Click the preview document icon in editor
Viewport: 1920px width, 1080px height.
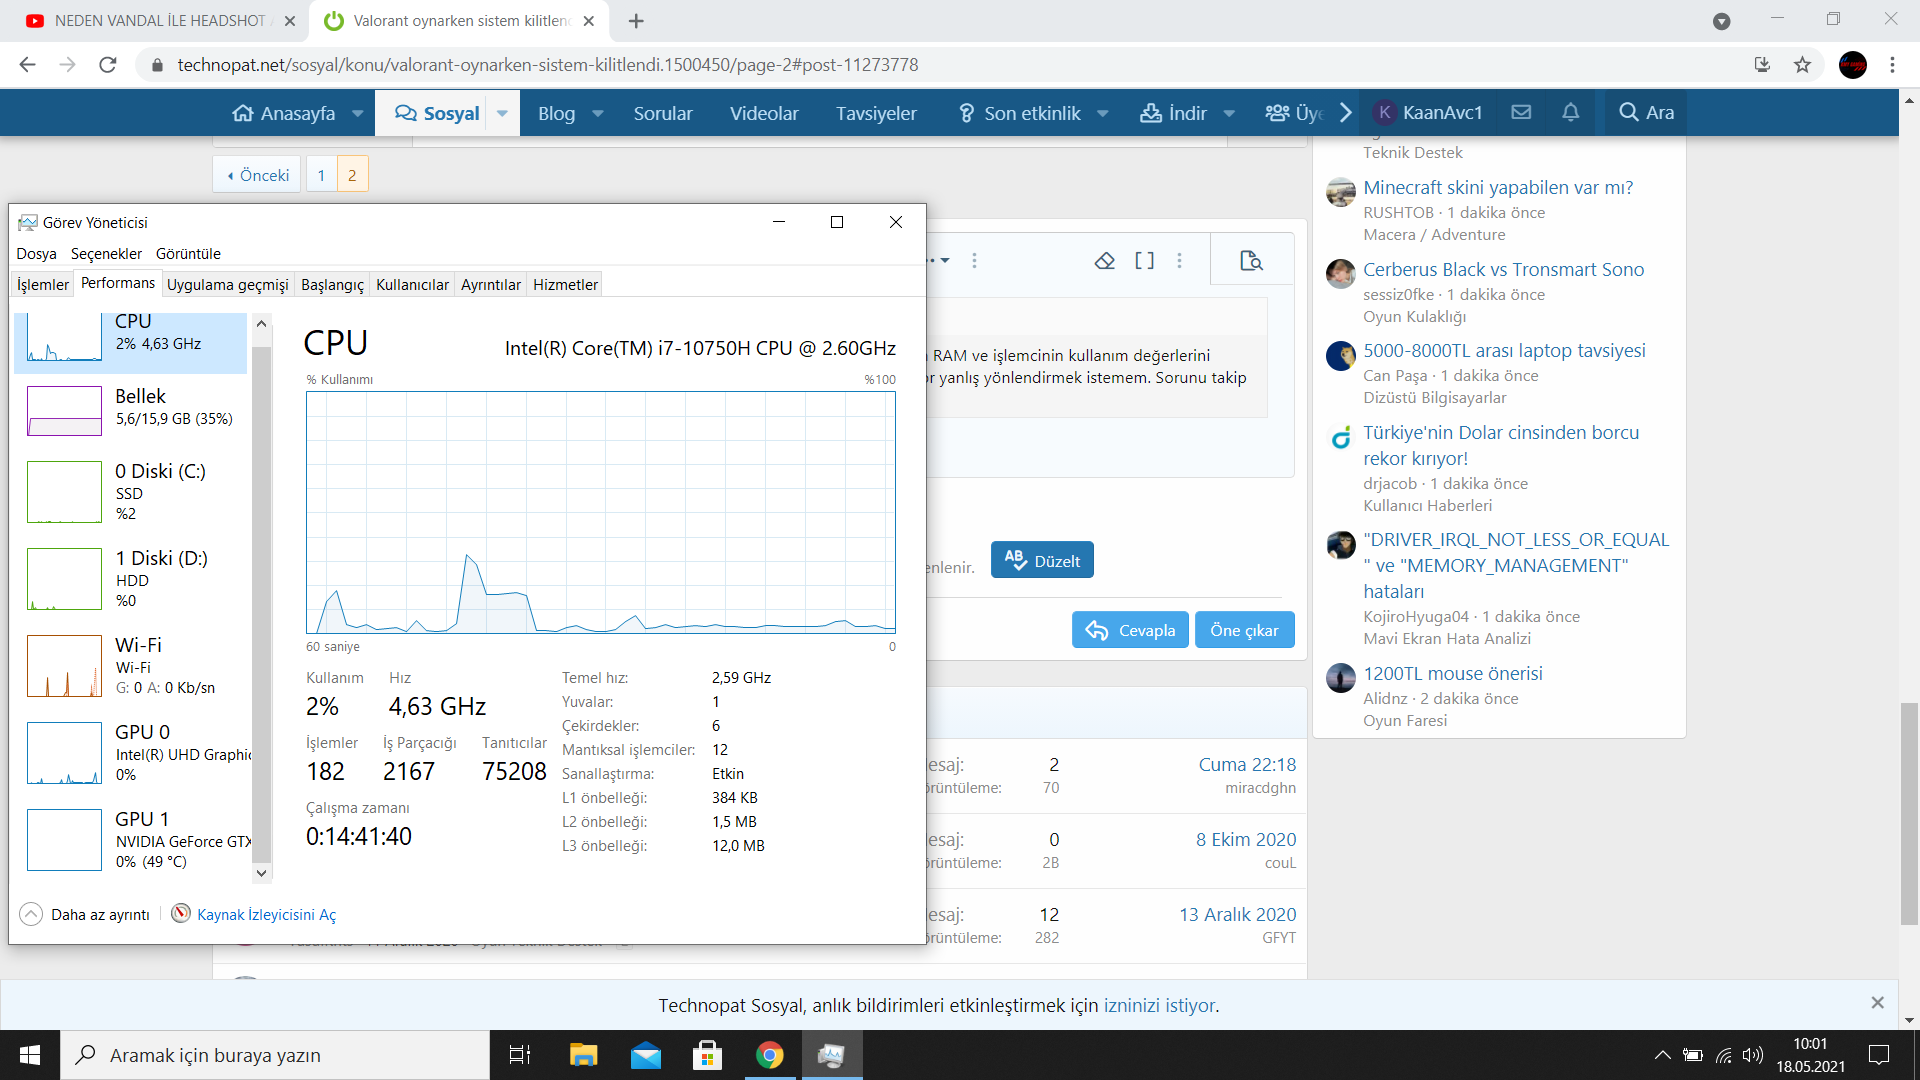point(1251,261)
